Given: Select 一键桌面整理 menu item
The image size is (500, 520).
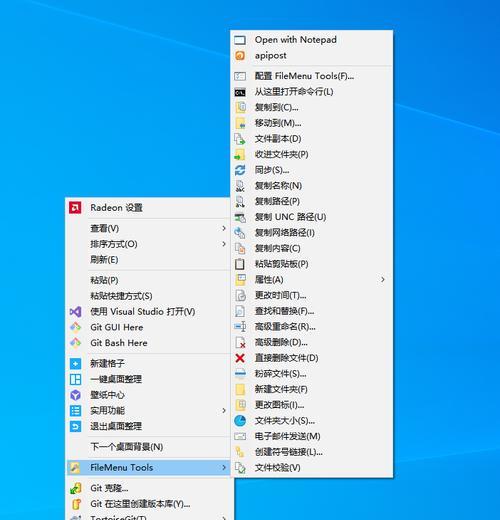Looking at the screenshot, I should (x=148, y=379).
